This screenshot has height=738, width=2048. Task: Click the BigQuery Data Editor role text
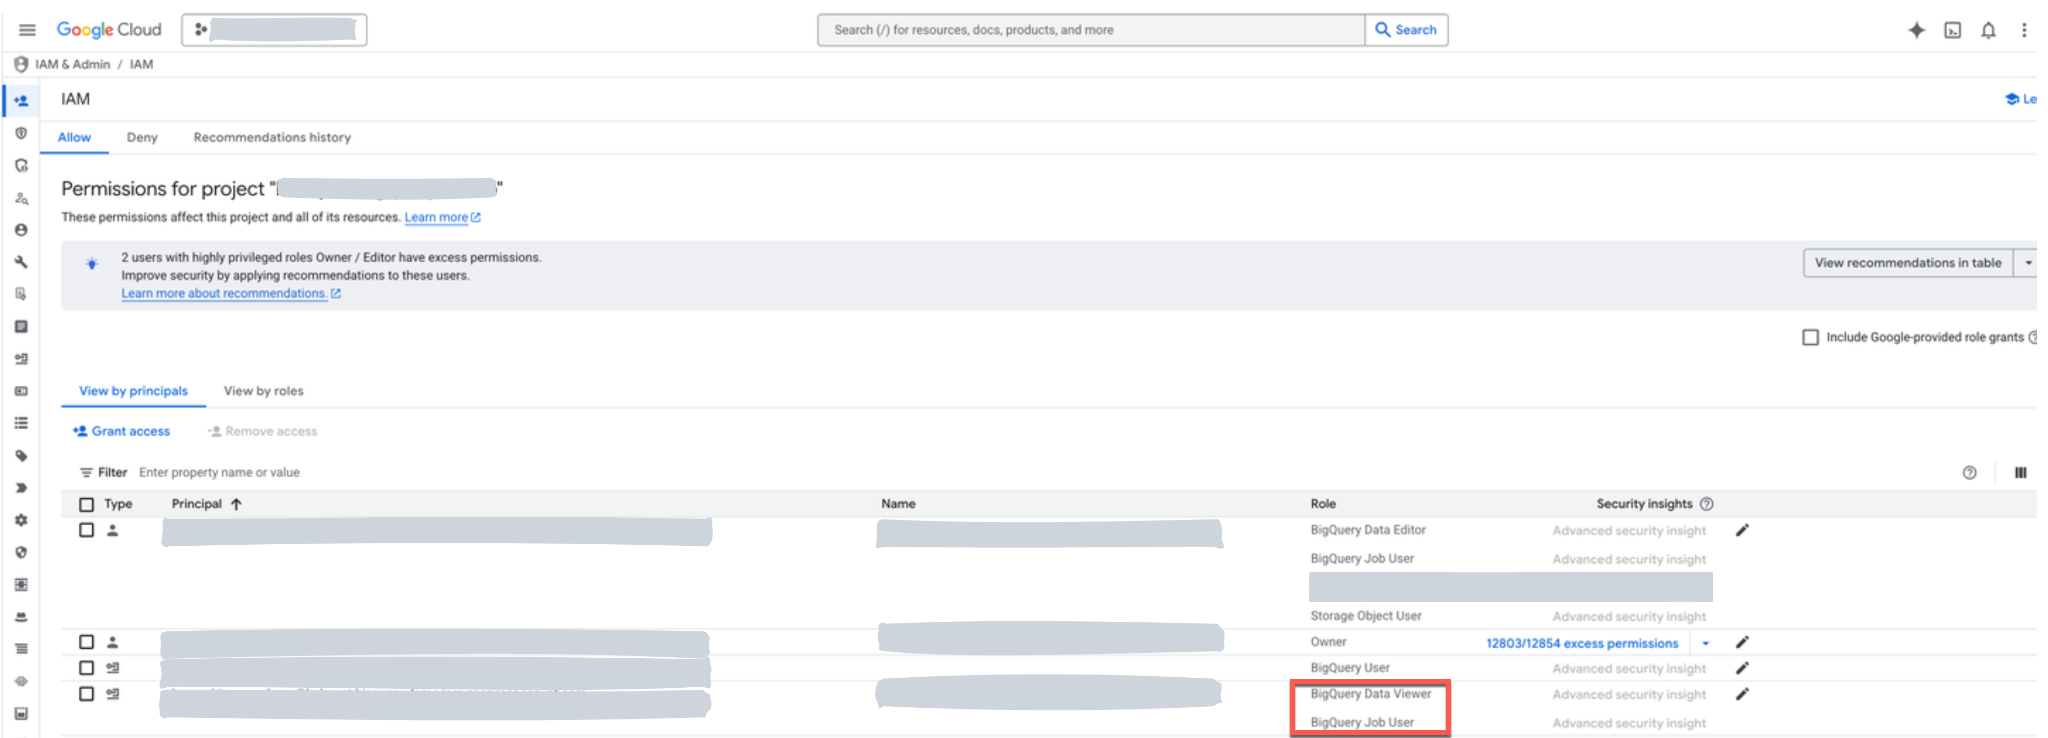1368,530
